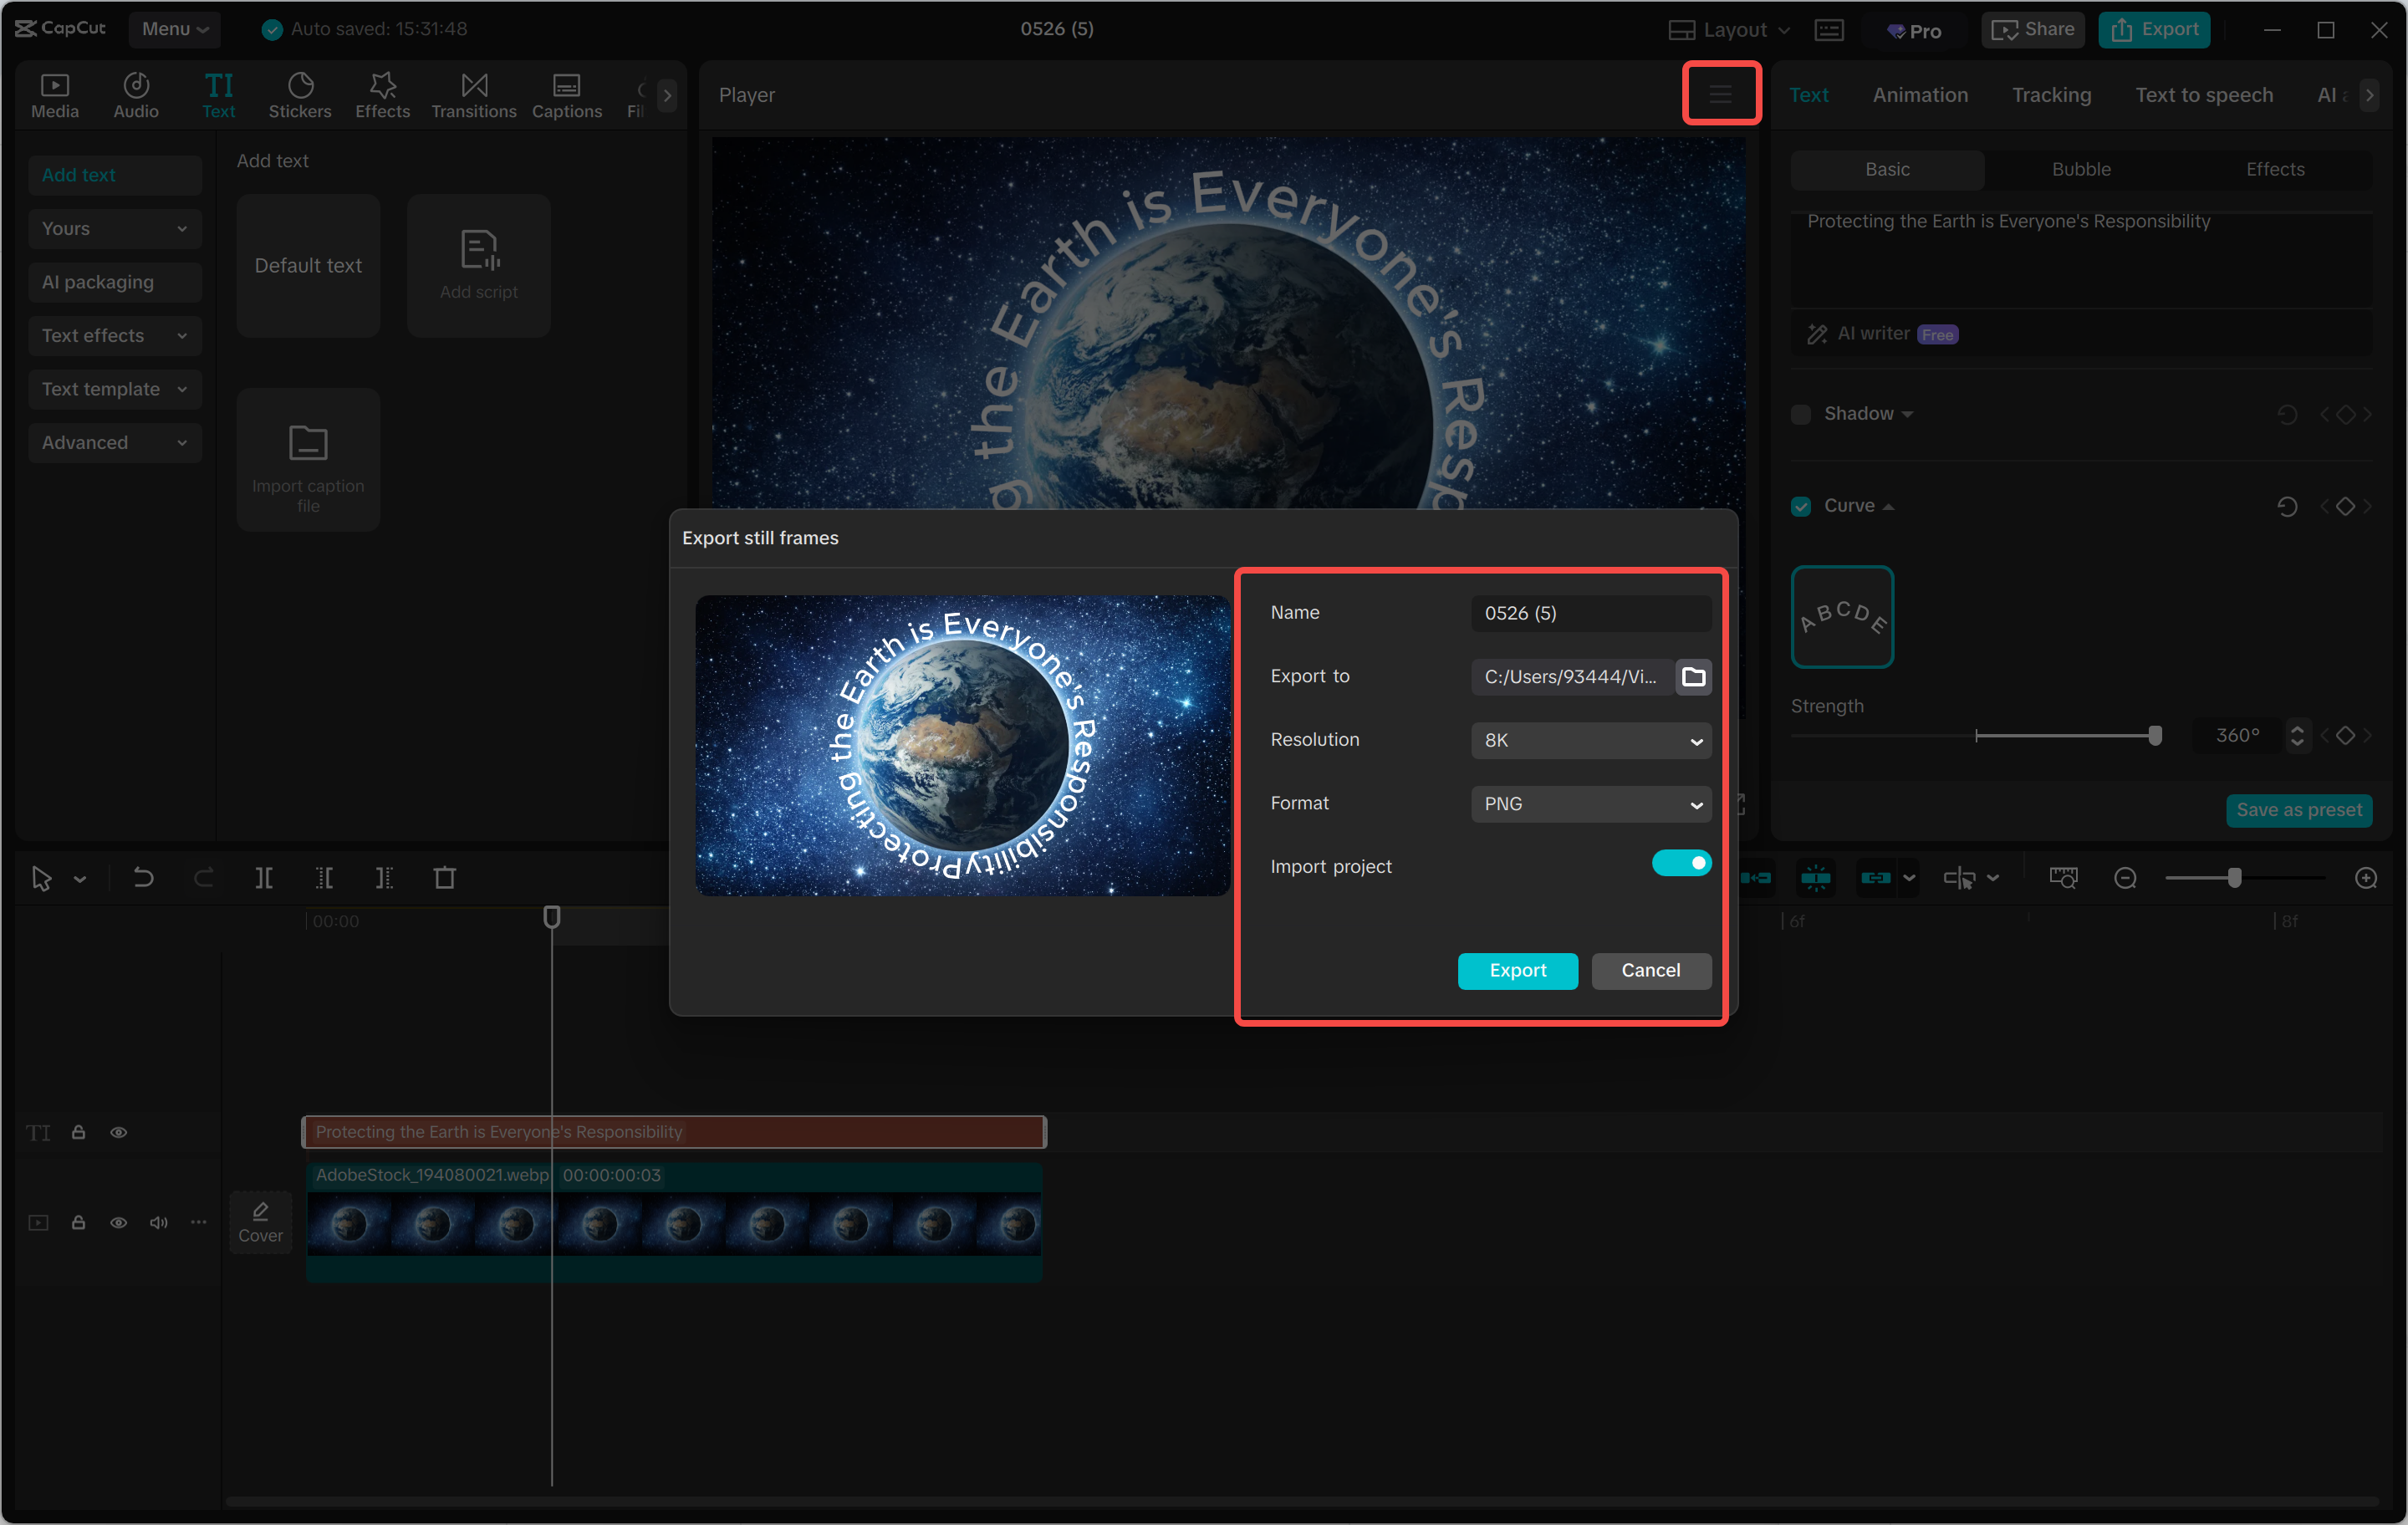Hide the text track
The image size is (2408, 1525).
pos(119,1132)
